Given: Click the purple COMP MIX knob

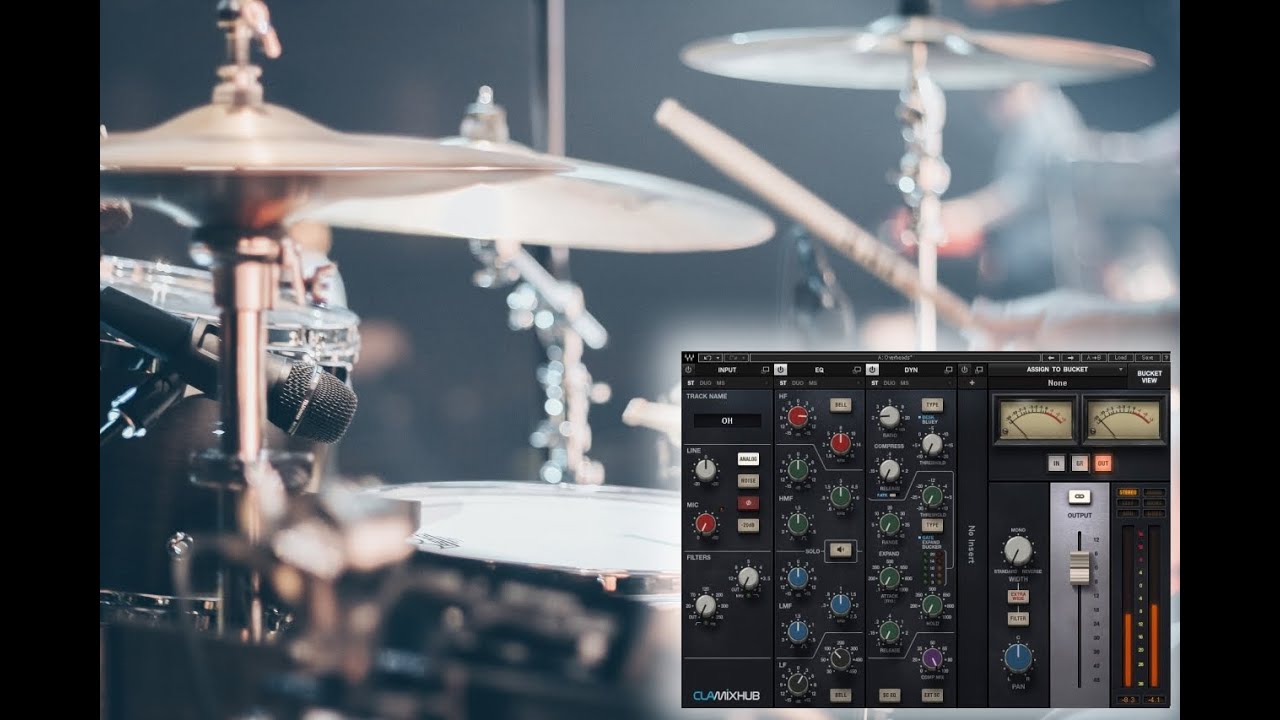Looking at the screenshot, I should pos(932,658).
